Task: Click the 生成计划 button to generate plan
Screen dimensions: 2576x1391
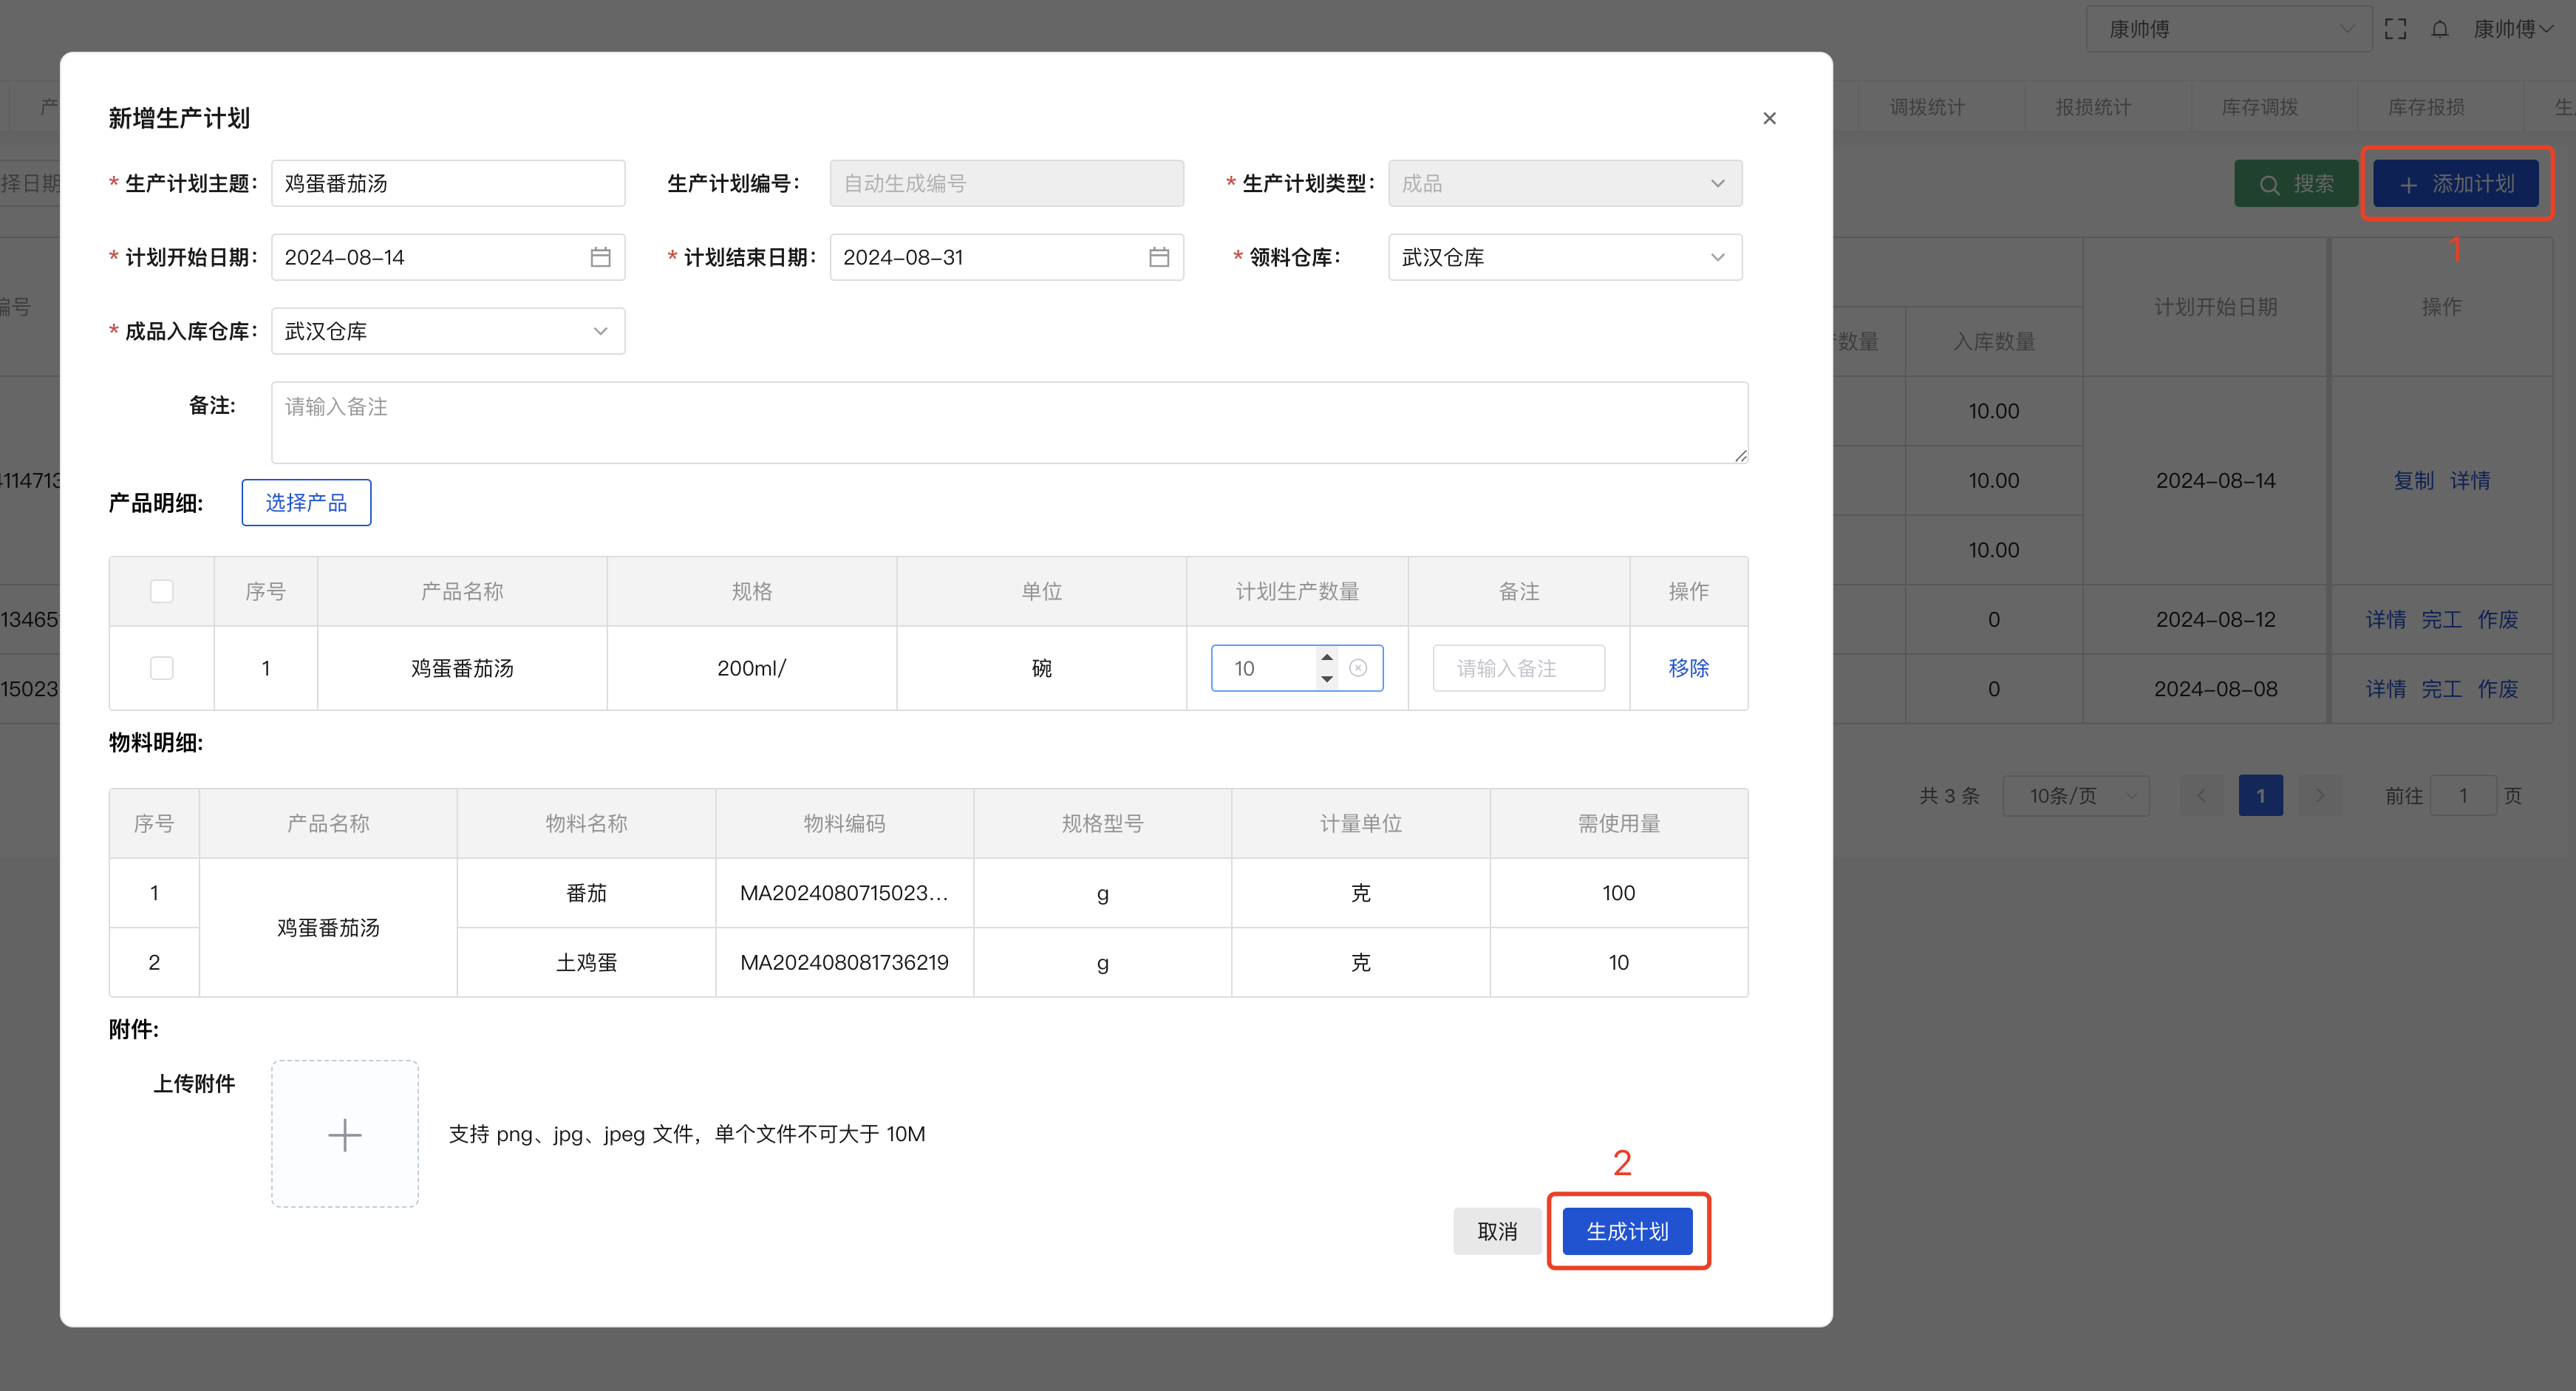Action: pos(1627,1231)
